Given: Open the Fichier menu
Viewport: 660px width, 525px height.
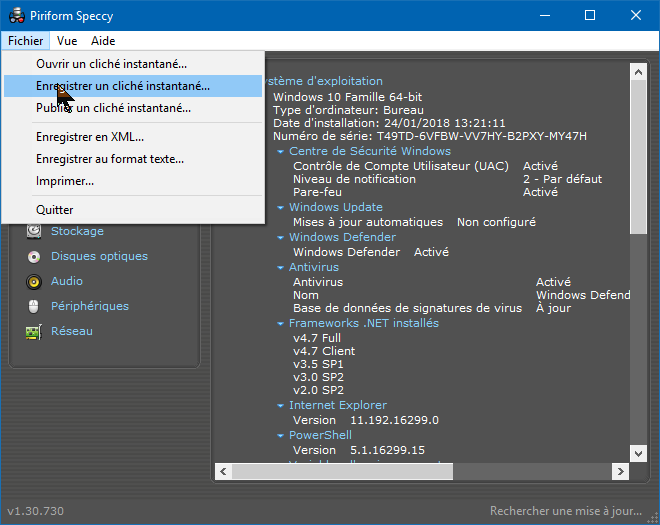Looking at the screenshot, I should click(x=25, y=41).
